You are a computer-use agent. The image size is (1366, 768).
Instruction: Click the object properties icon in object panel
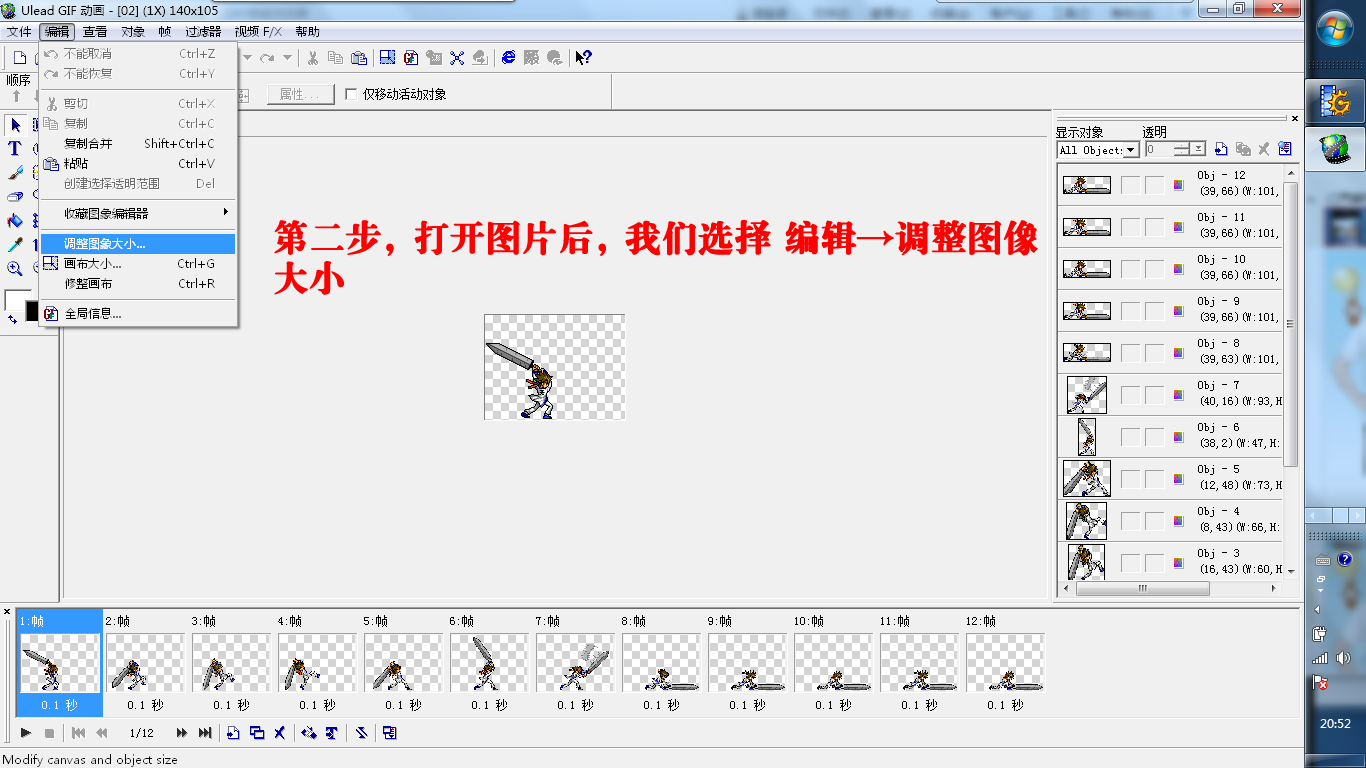[x=1285, y=149]
